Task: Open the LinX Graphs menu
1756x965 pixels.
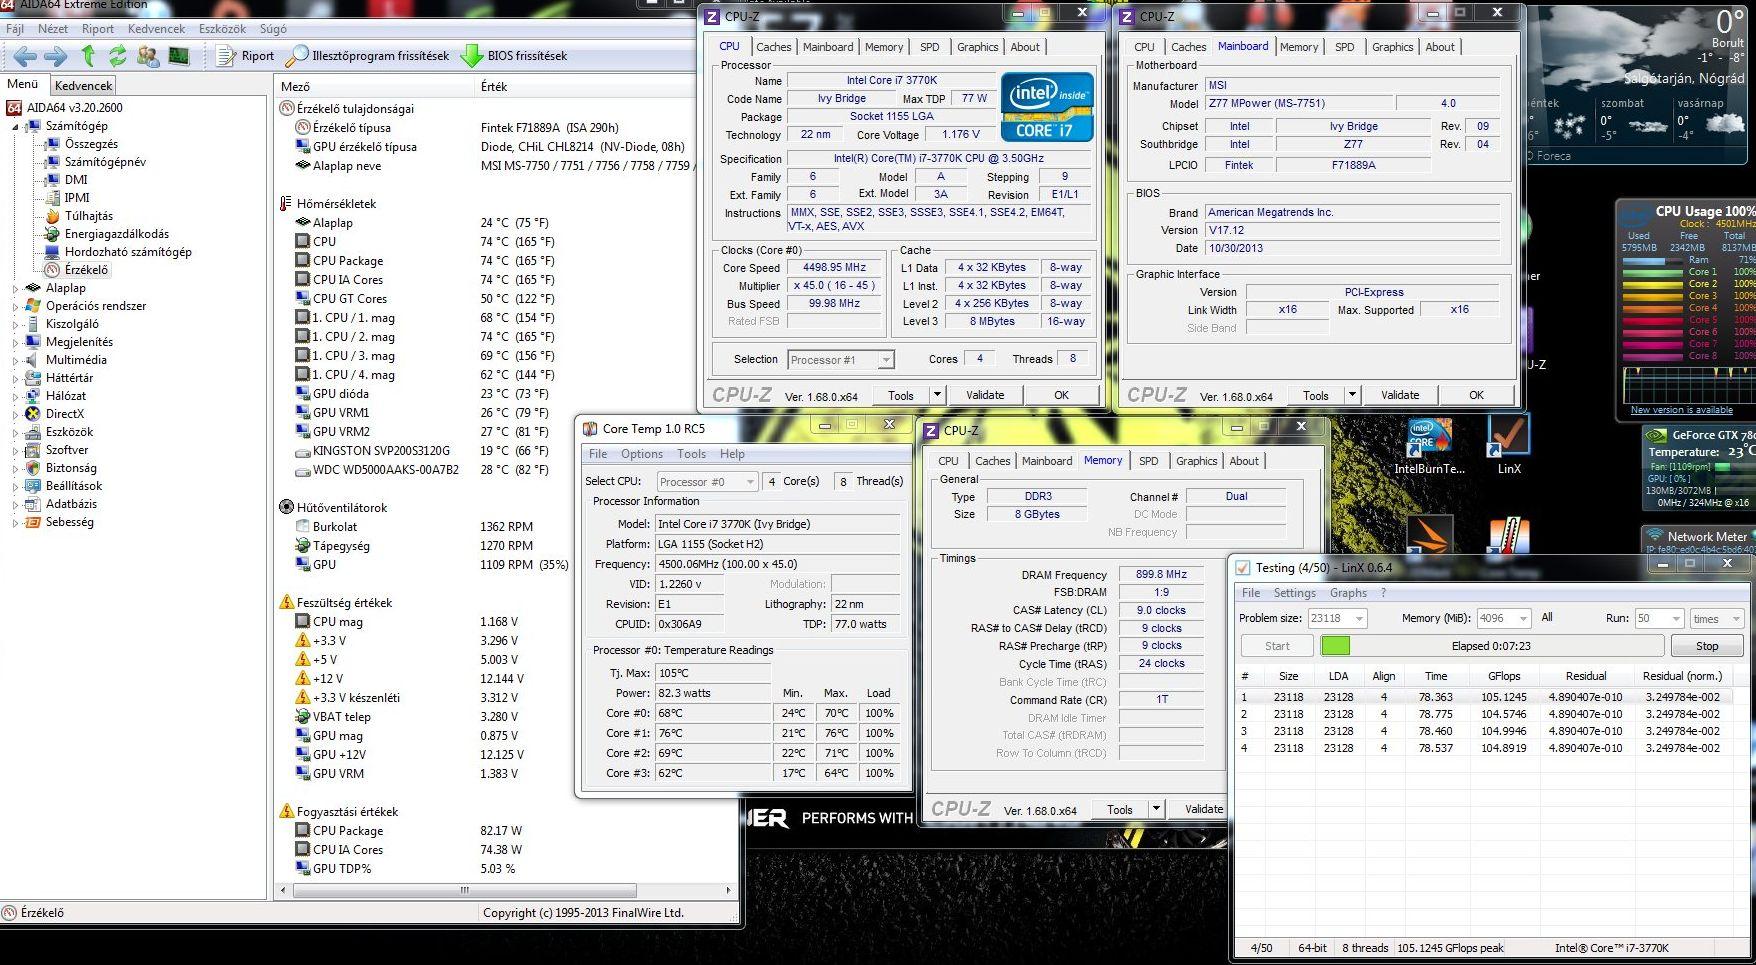Action: point(1348,593)
